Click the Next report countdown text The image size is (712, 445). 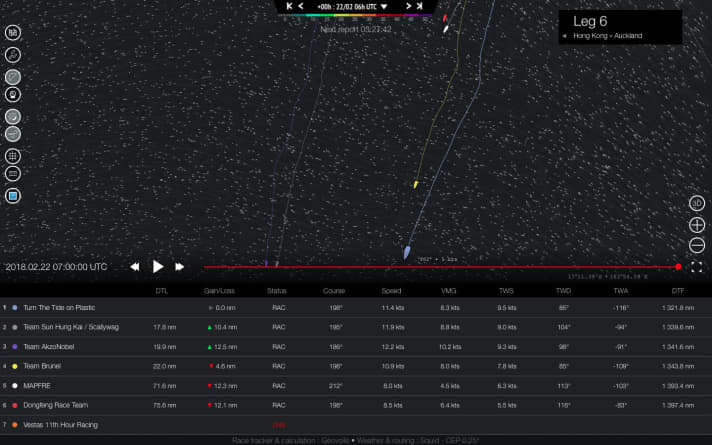point(356,29)
